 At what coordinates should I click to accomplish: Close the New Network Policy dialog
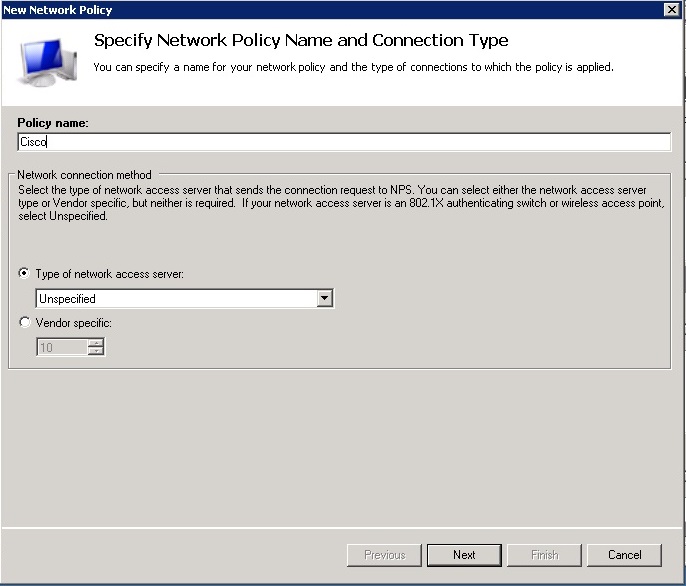coord(671,9)
